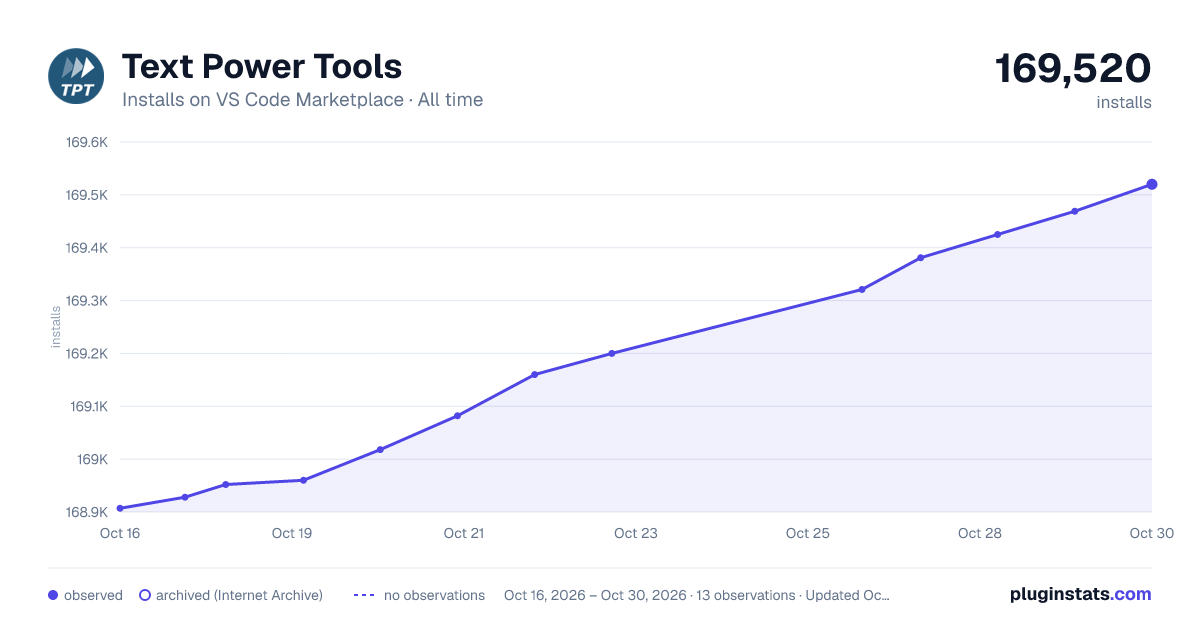Click the Oct 23 x-axis label
The width and height of the screenshot is (1200, 630).
636,533
